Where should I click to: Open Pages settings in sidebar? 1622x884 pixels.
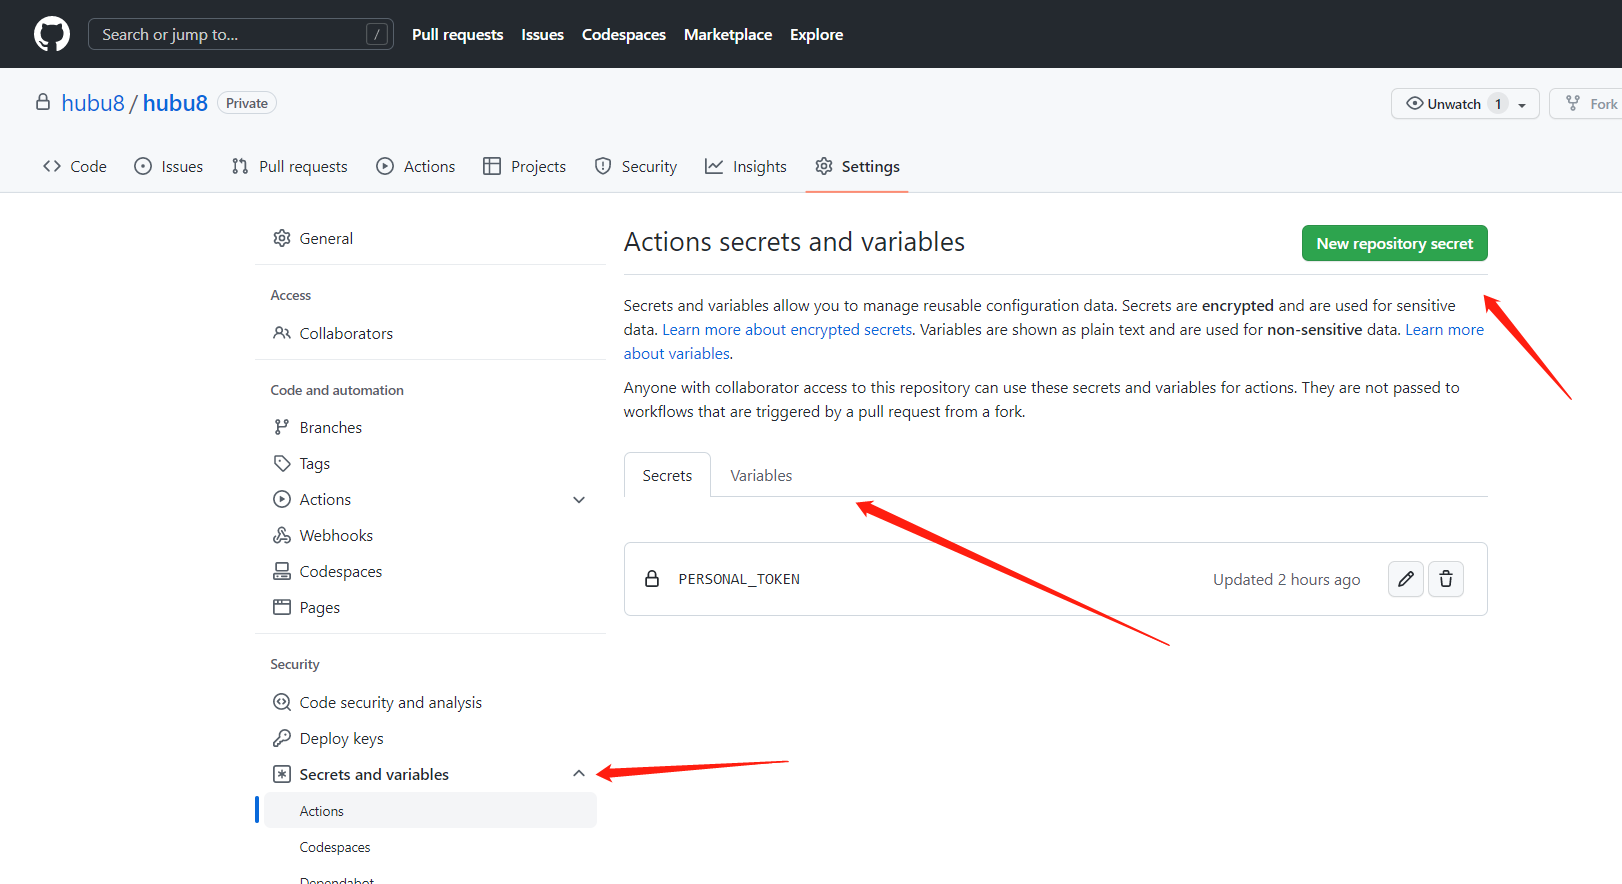pos(319,608)
